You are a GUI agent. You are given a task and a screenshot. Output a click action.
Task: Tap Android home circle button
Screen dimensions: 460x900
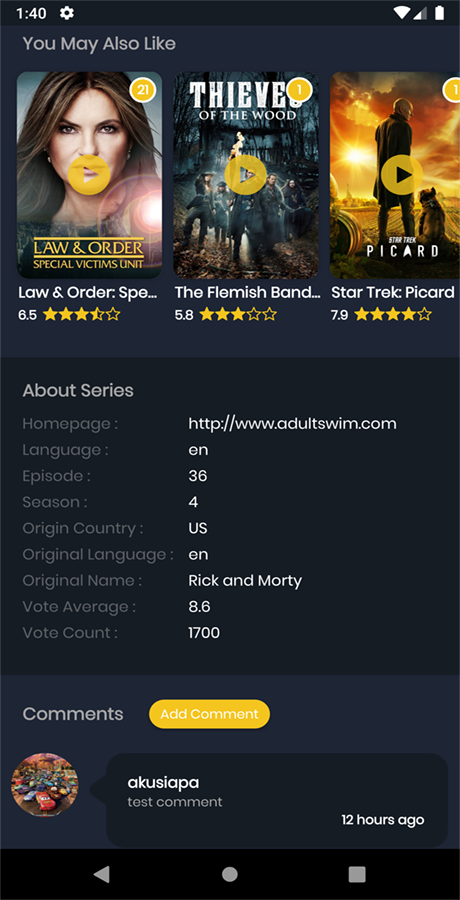(230, 874)
